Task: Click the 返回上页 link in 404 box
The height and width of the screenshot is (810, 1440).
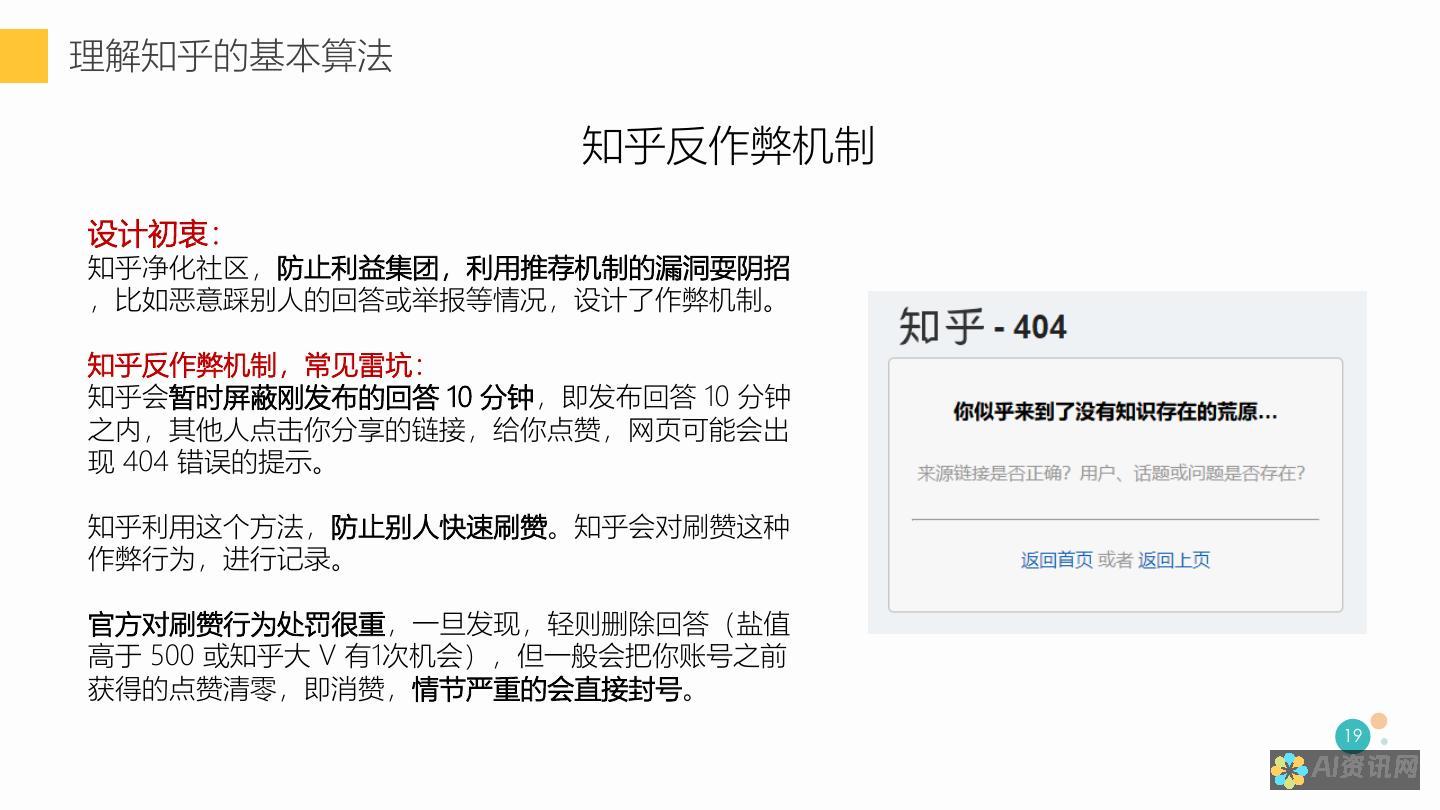Action: click(1174, 560)
